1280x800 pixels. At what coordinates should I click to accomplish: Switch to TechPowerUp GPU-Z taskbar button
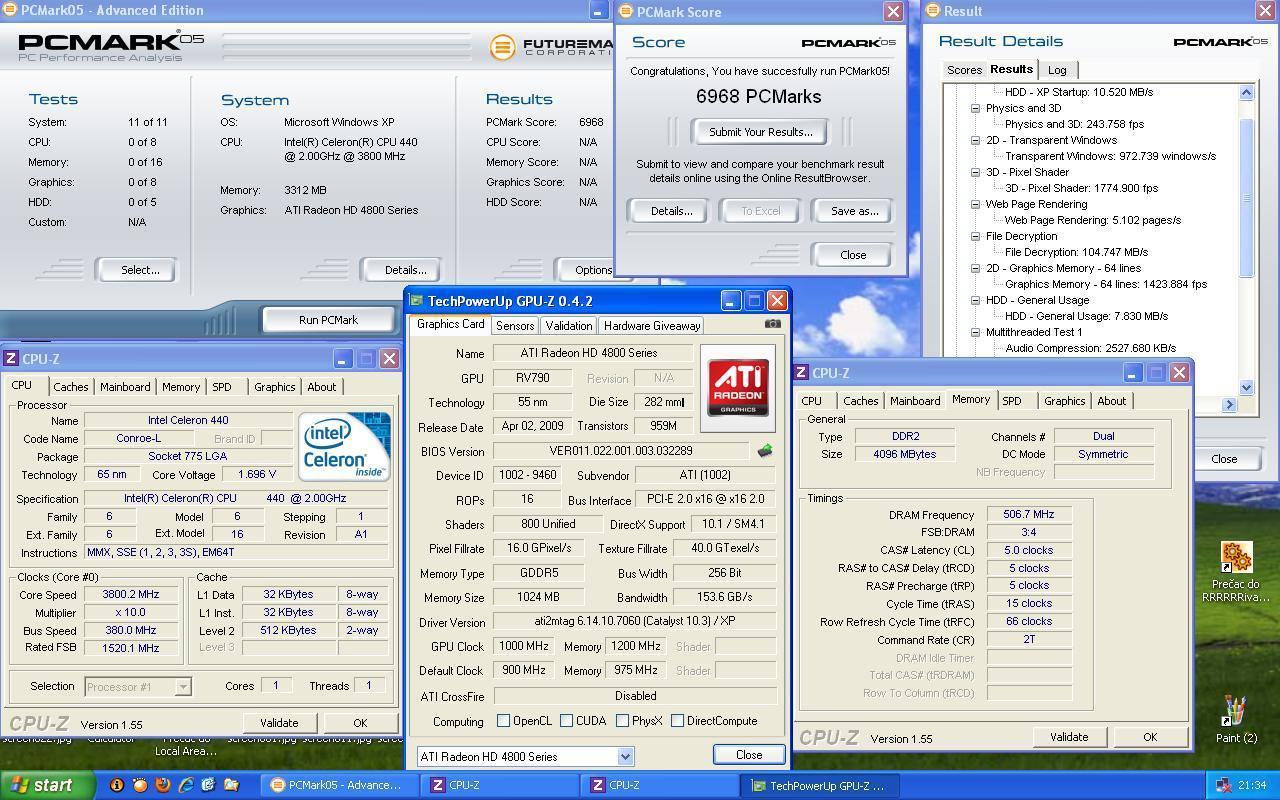pos(818,785)
